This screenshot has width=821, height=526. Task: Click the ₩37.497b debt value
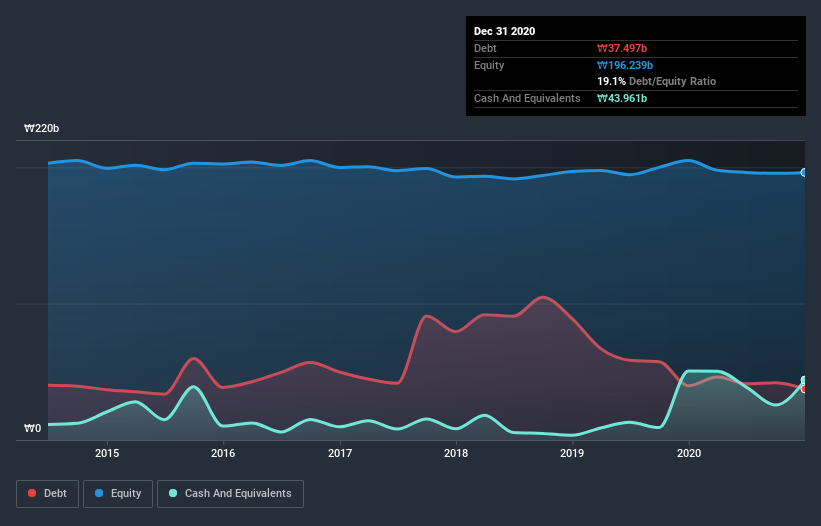tap(622, 48)
